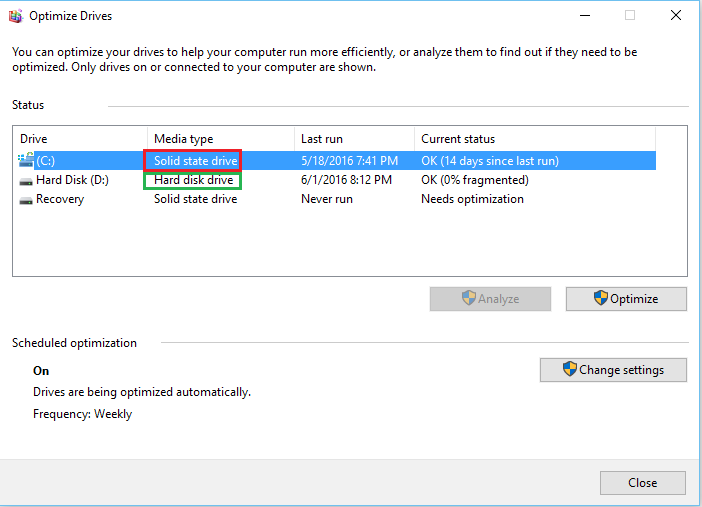
Task: Open Change settings for scheduled optimization
Action: [613, 370]
